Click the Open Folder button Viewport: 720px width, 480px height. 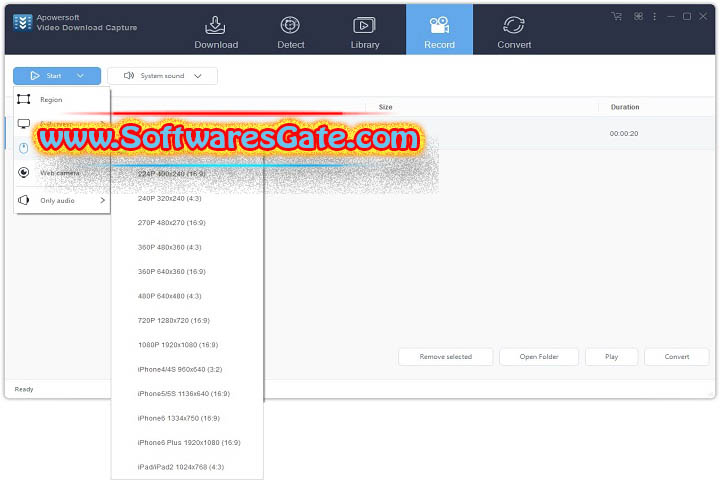[539, 357]
